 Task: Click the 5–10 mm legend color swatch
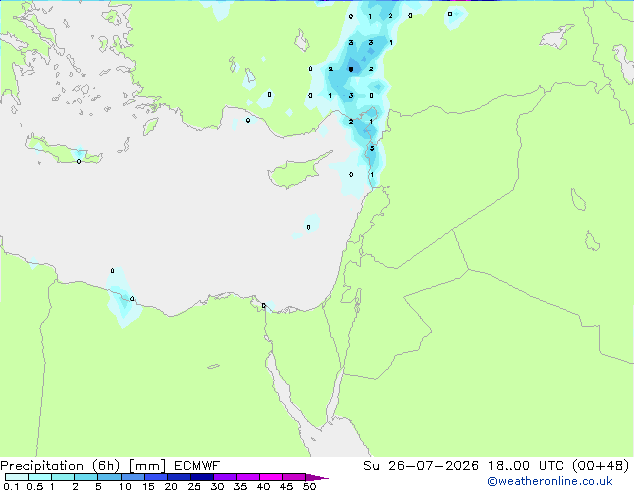pos(109,477)
